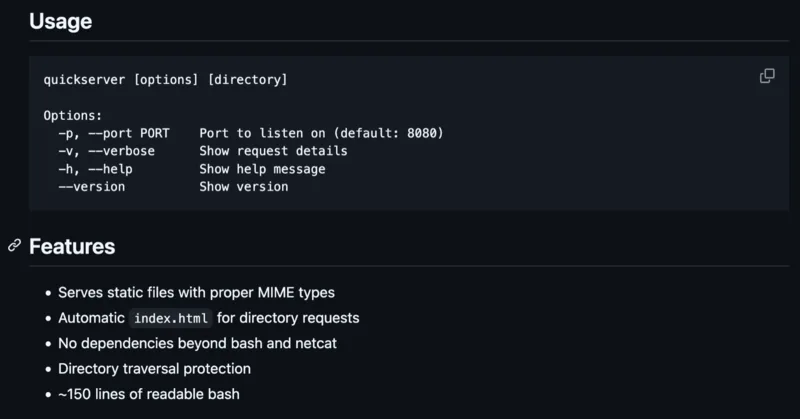Click 'Port to listen on (default: 8080)' description

[321, 133]
